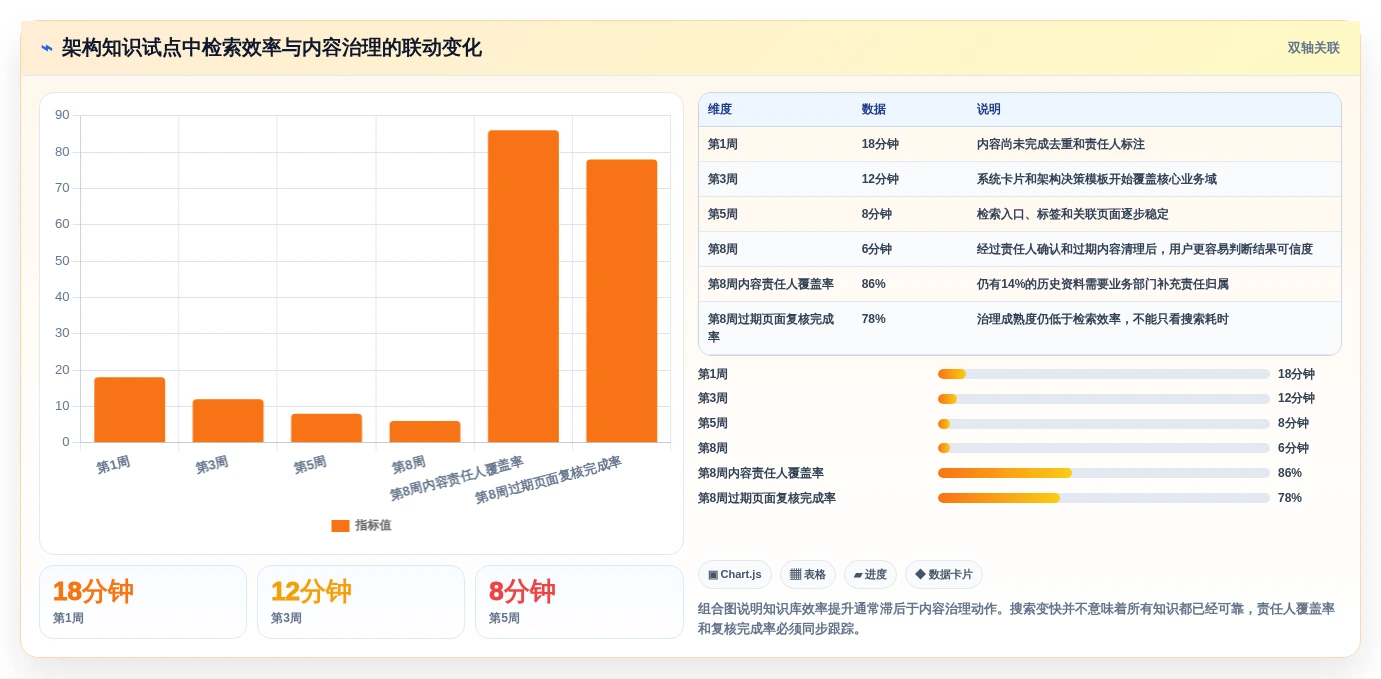Click the 第8周过期页面复核完成率 table row label
This screenshot has height=679, width=1381.
pyautogui.click(x=771, y=328)
